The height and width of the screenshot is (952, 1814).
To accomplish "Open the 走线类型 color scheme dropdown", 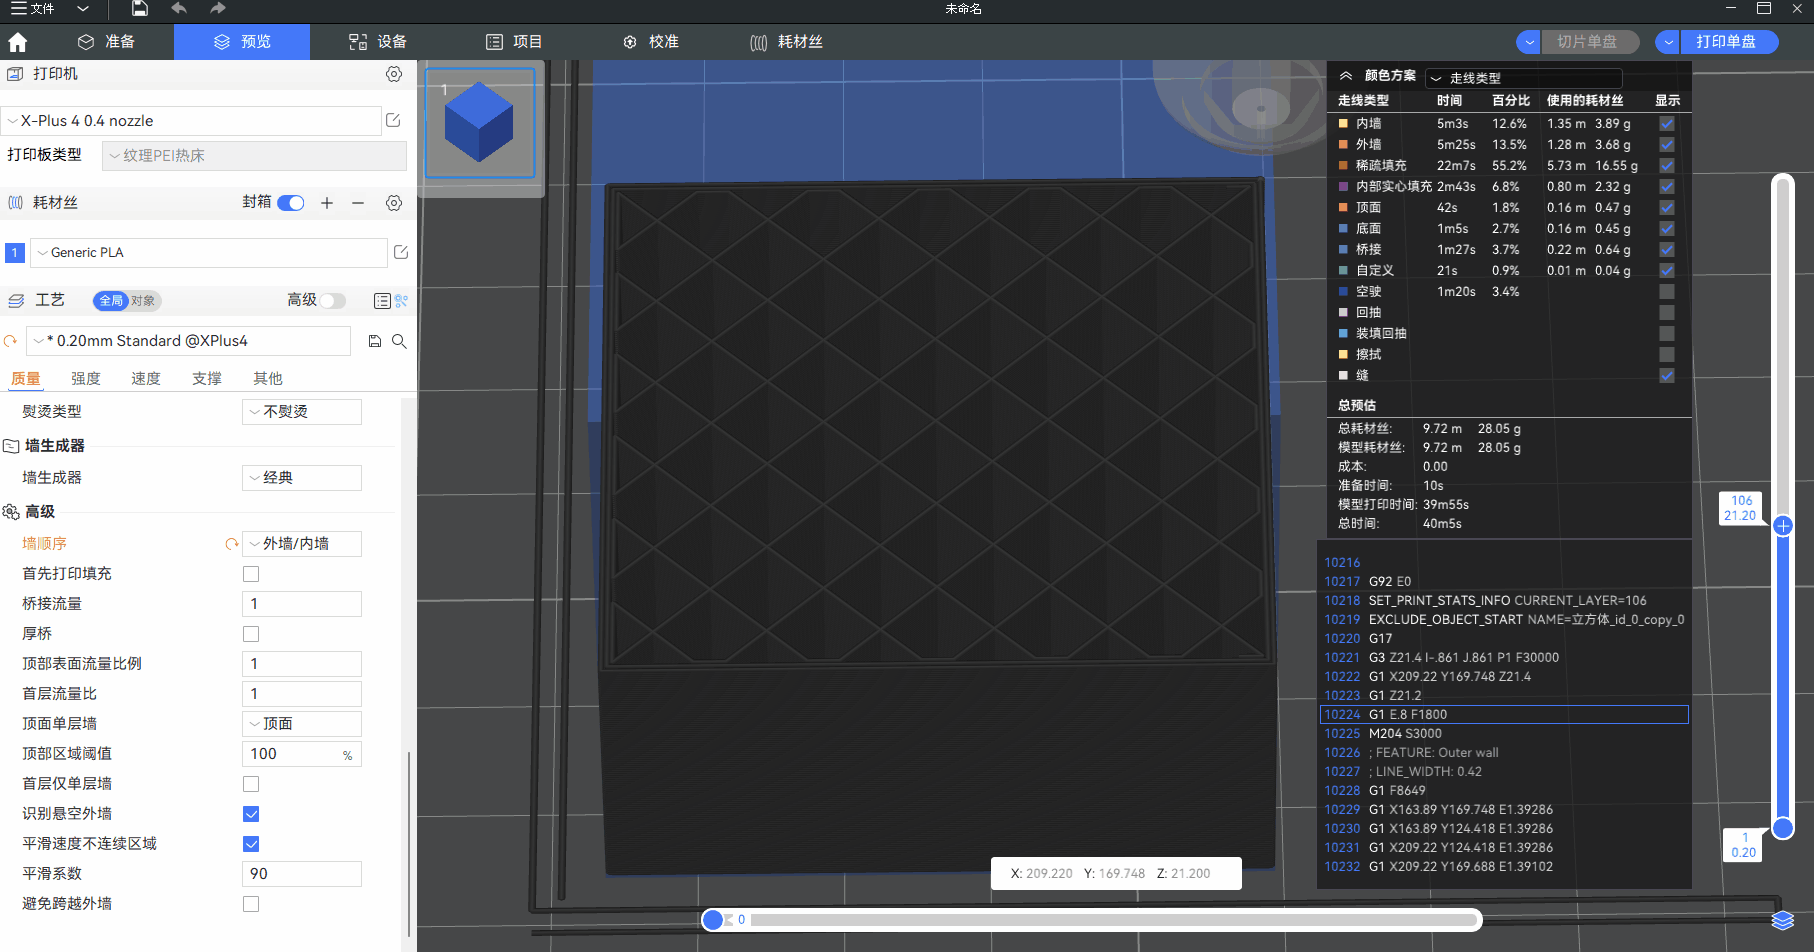I will click(1523, 78).
